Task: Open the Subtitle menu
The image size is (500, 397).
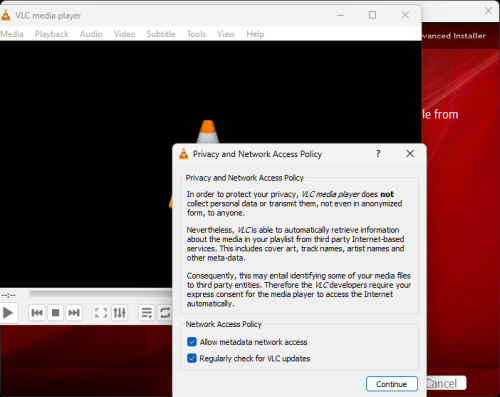Action: (161, 34)
